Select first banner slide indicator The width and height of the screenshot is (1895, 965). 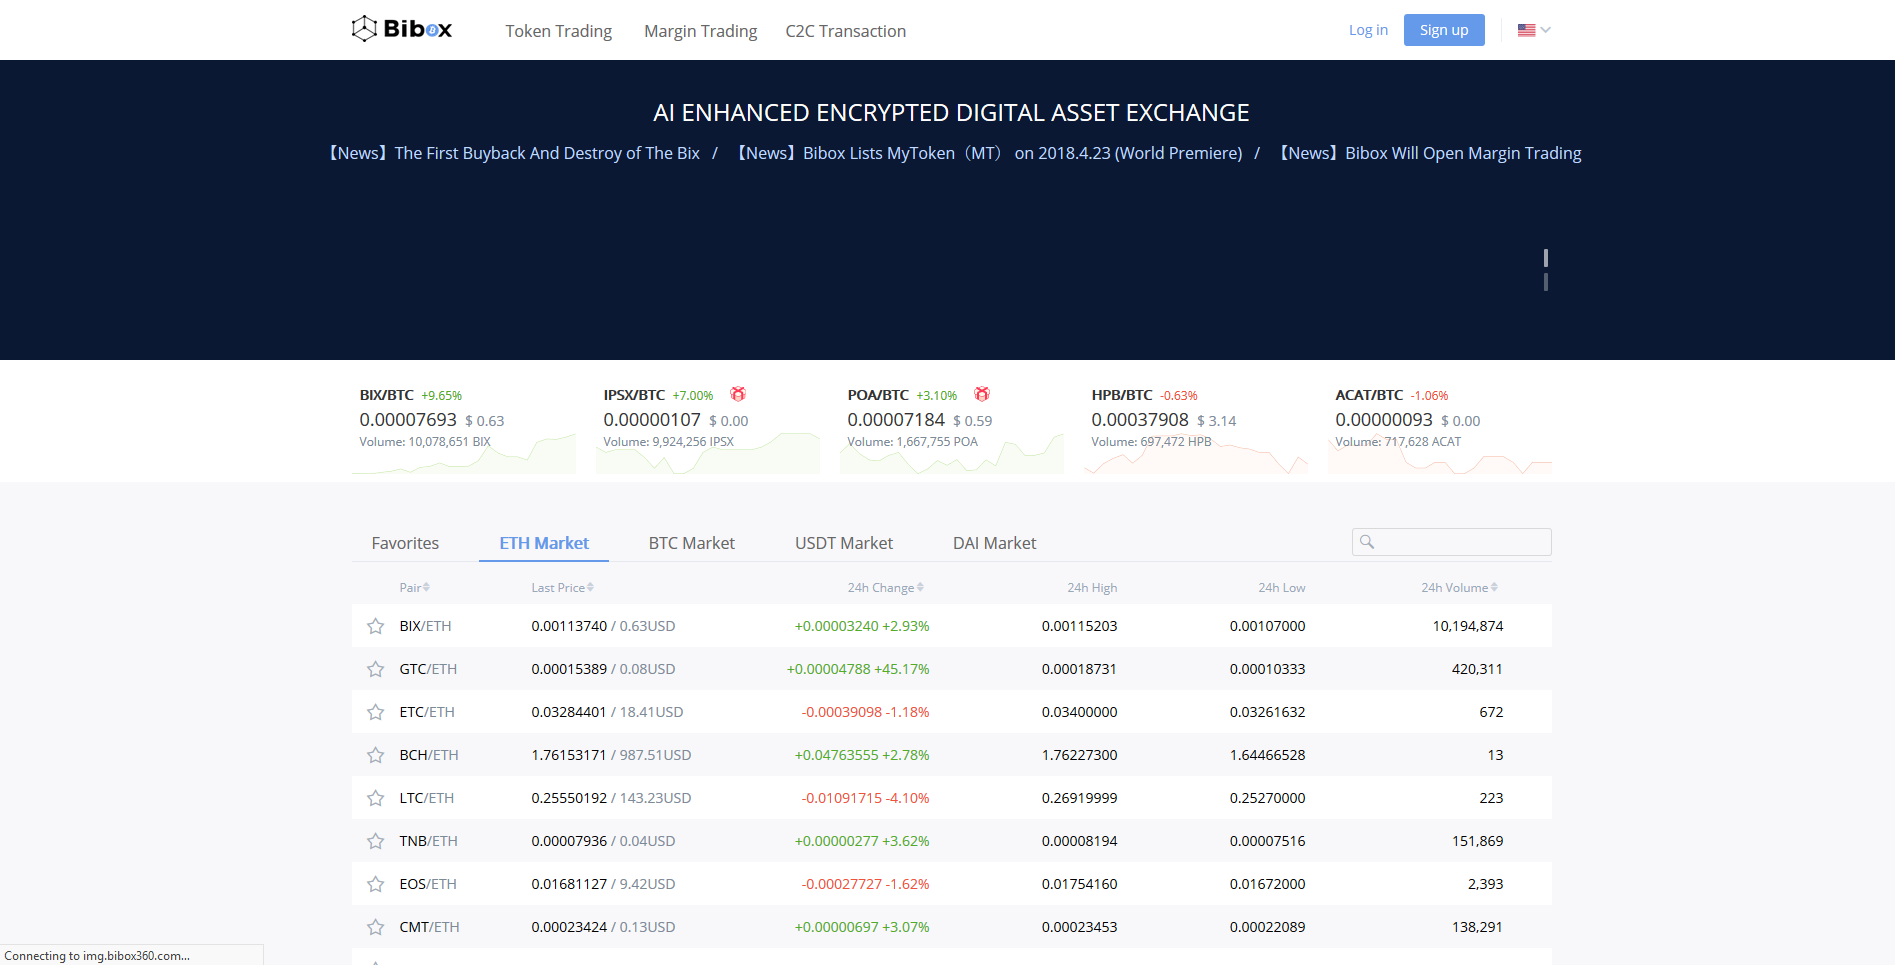pos(1546,258)
